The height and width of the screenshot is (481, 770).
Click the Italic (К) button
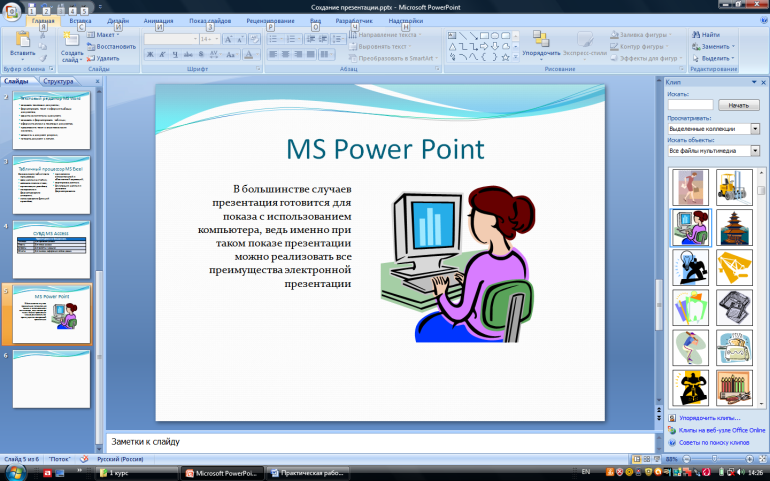[x=163, y=55]
